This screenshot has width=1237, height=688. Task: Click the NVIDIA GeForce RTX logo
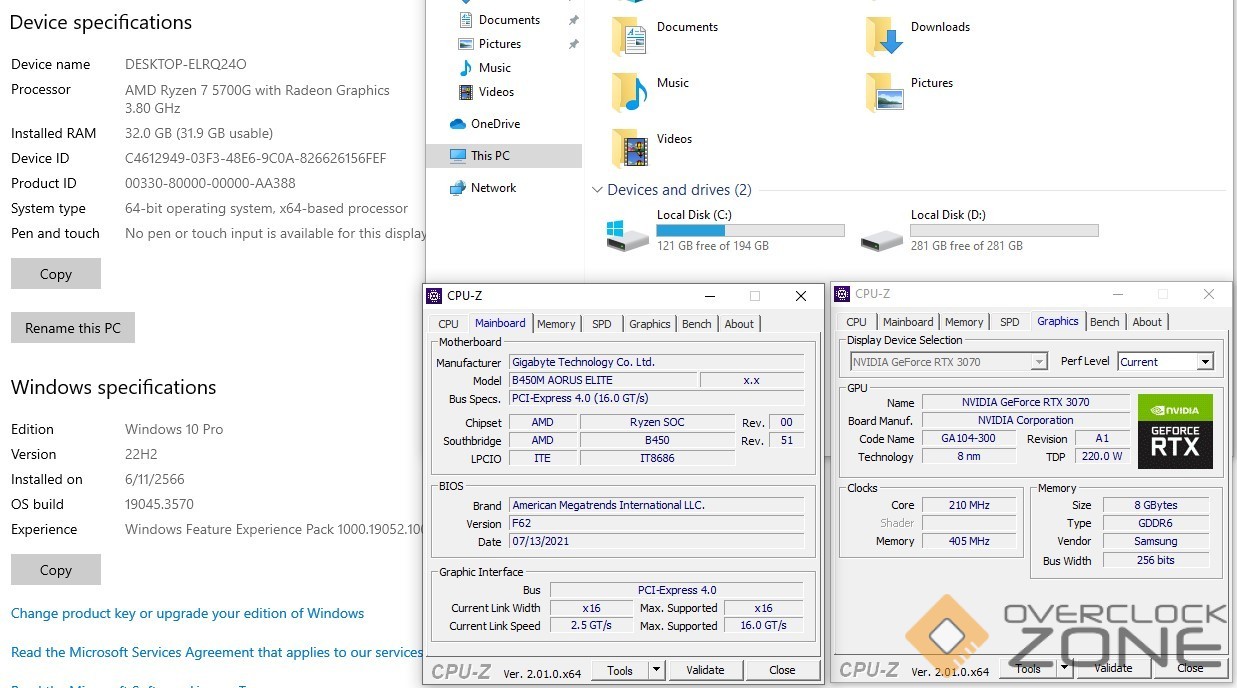tap(1175, 432)
